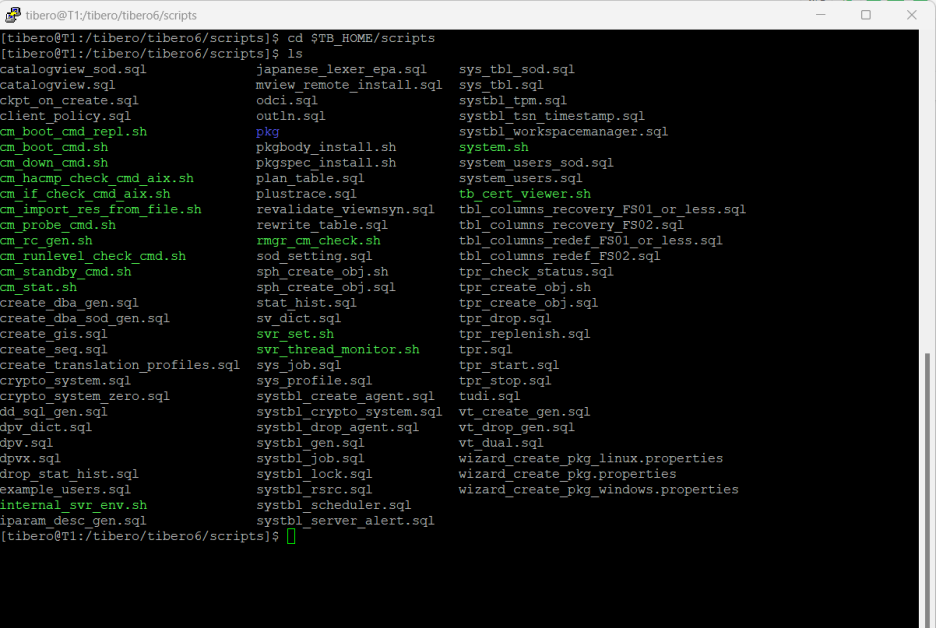Click file catalogview.sql

57,85
